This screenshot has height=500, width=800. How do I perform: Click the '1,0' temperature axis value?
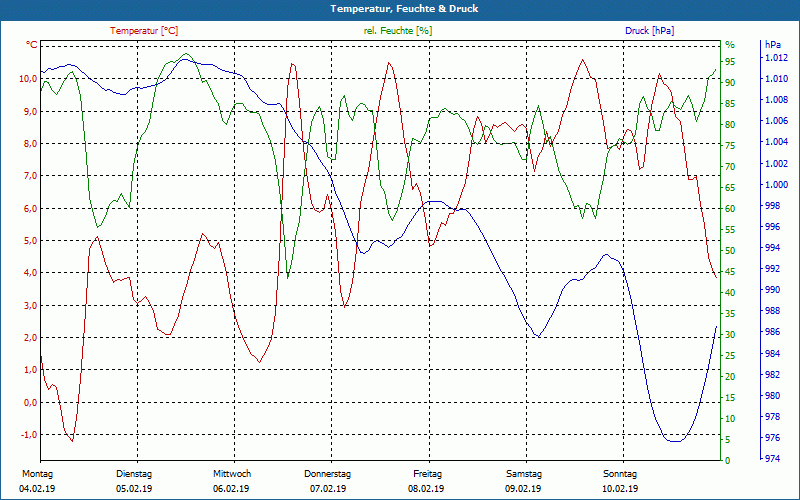click(30, 369)
